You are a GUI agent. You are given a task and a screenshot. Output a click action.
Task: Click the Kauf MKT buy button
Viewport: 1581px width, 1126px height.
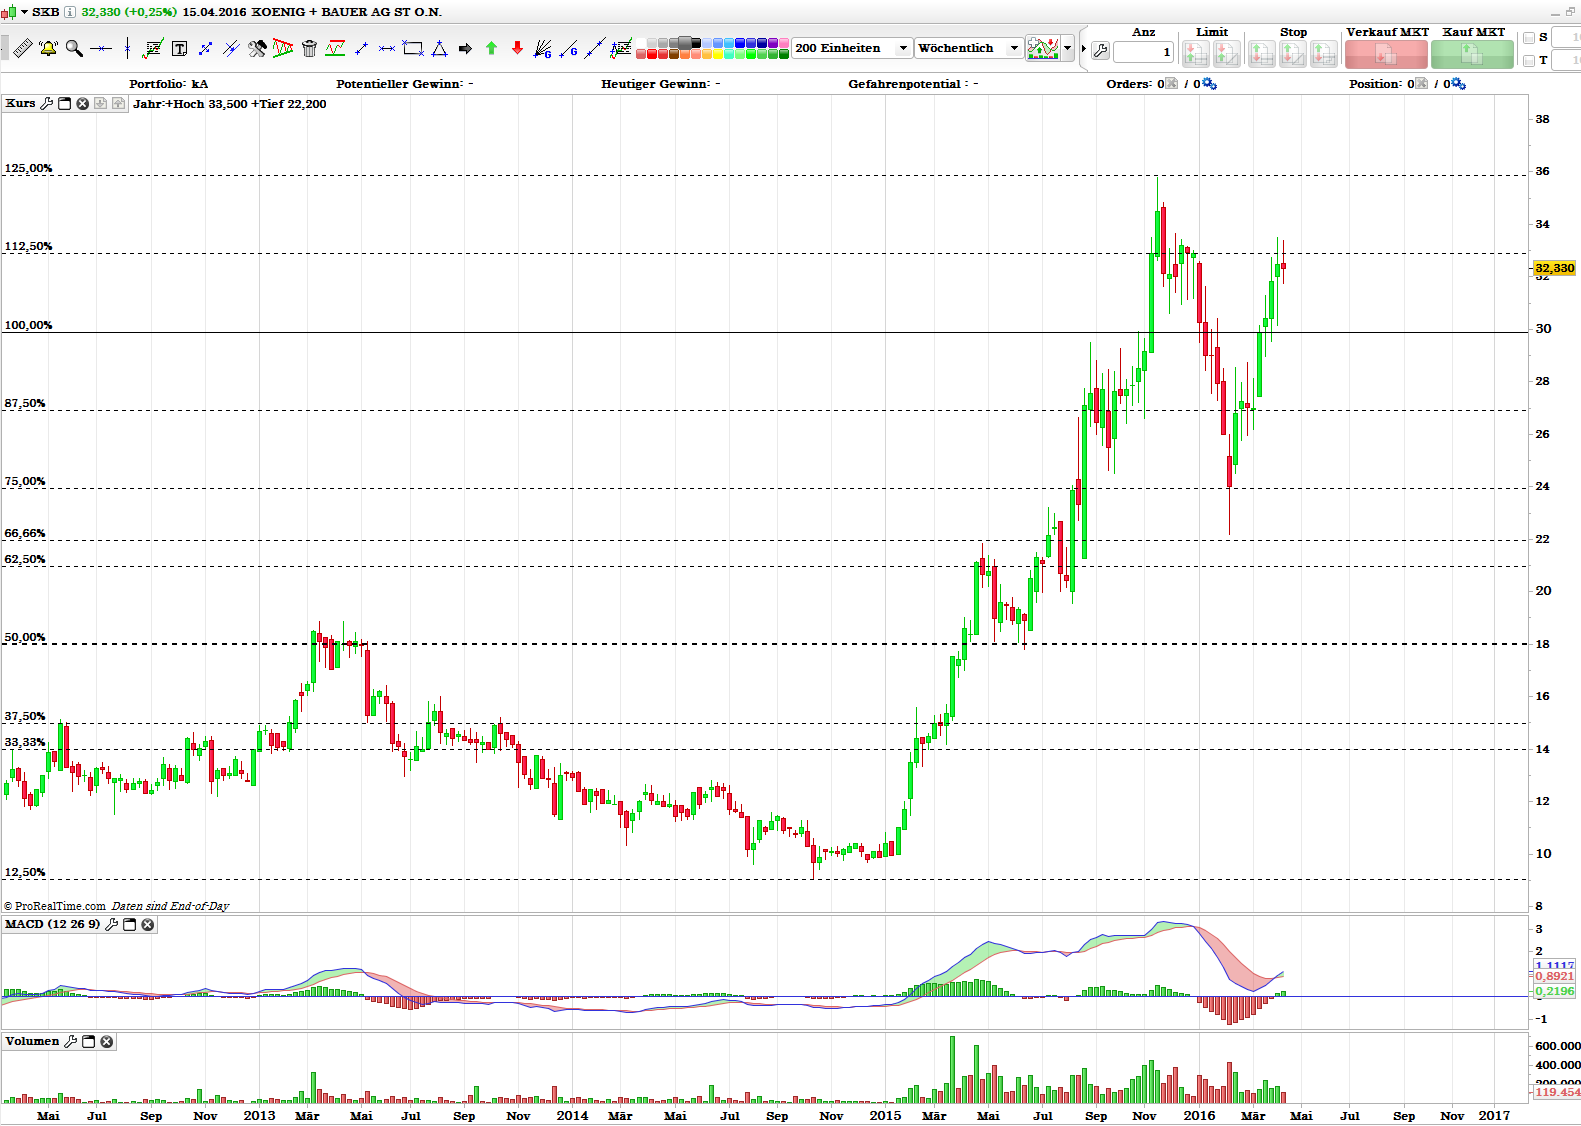click(1472, 54)
